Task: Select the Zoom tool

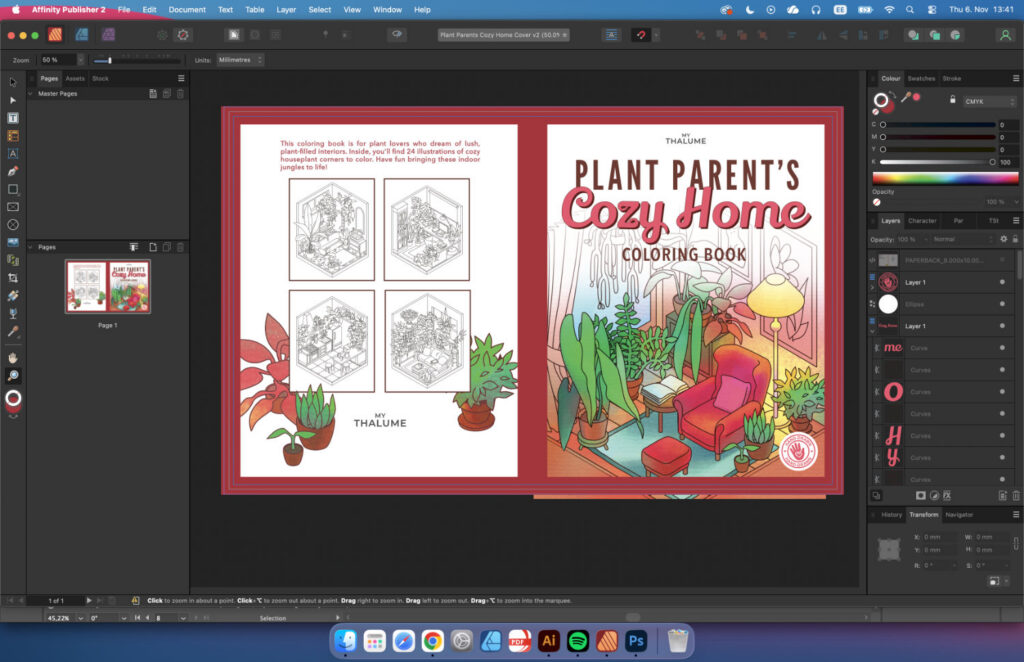Action: 13,375
